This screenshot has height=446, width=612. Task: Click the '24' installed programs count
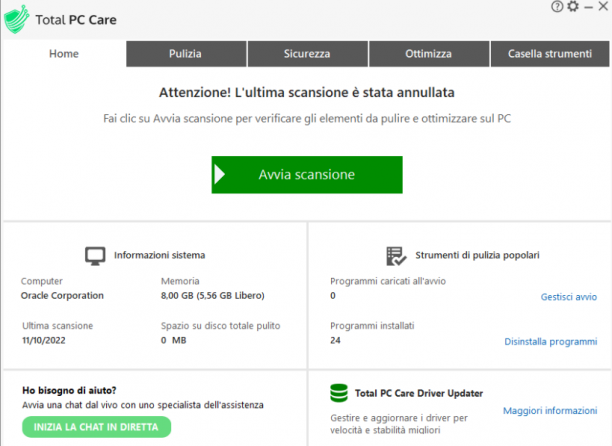point(335,341)
